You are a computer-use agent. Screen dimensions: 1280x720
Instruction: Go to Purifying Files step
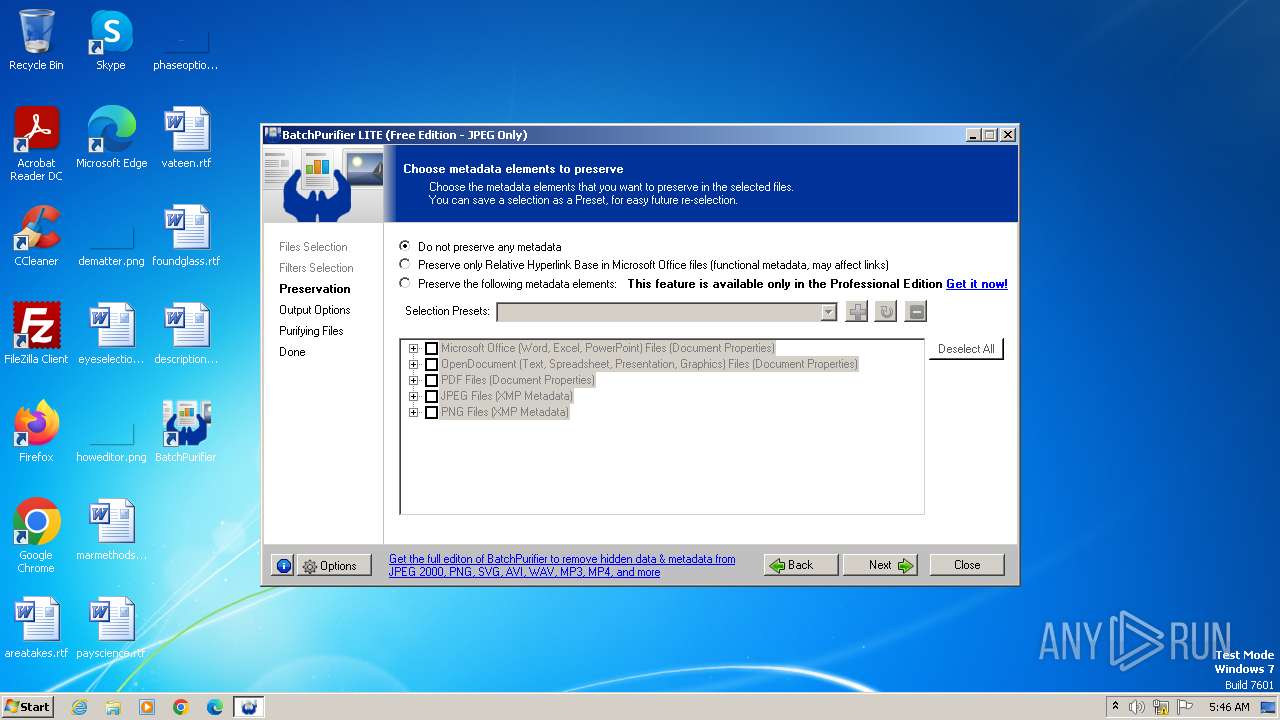point(311,331)
